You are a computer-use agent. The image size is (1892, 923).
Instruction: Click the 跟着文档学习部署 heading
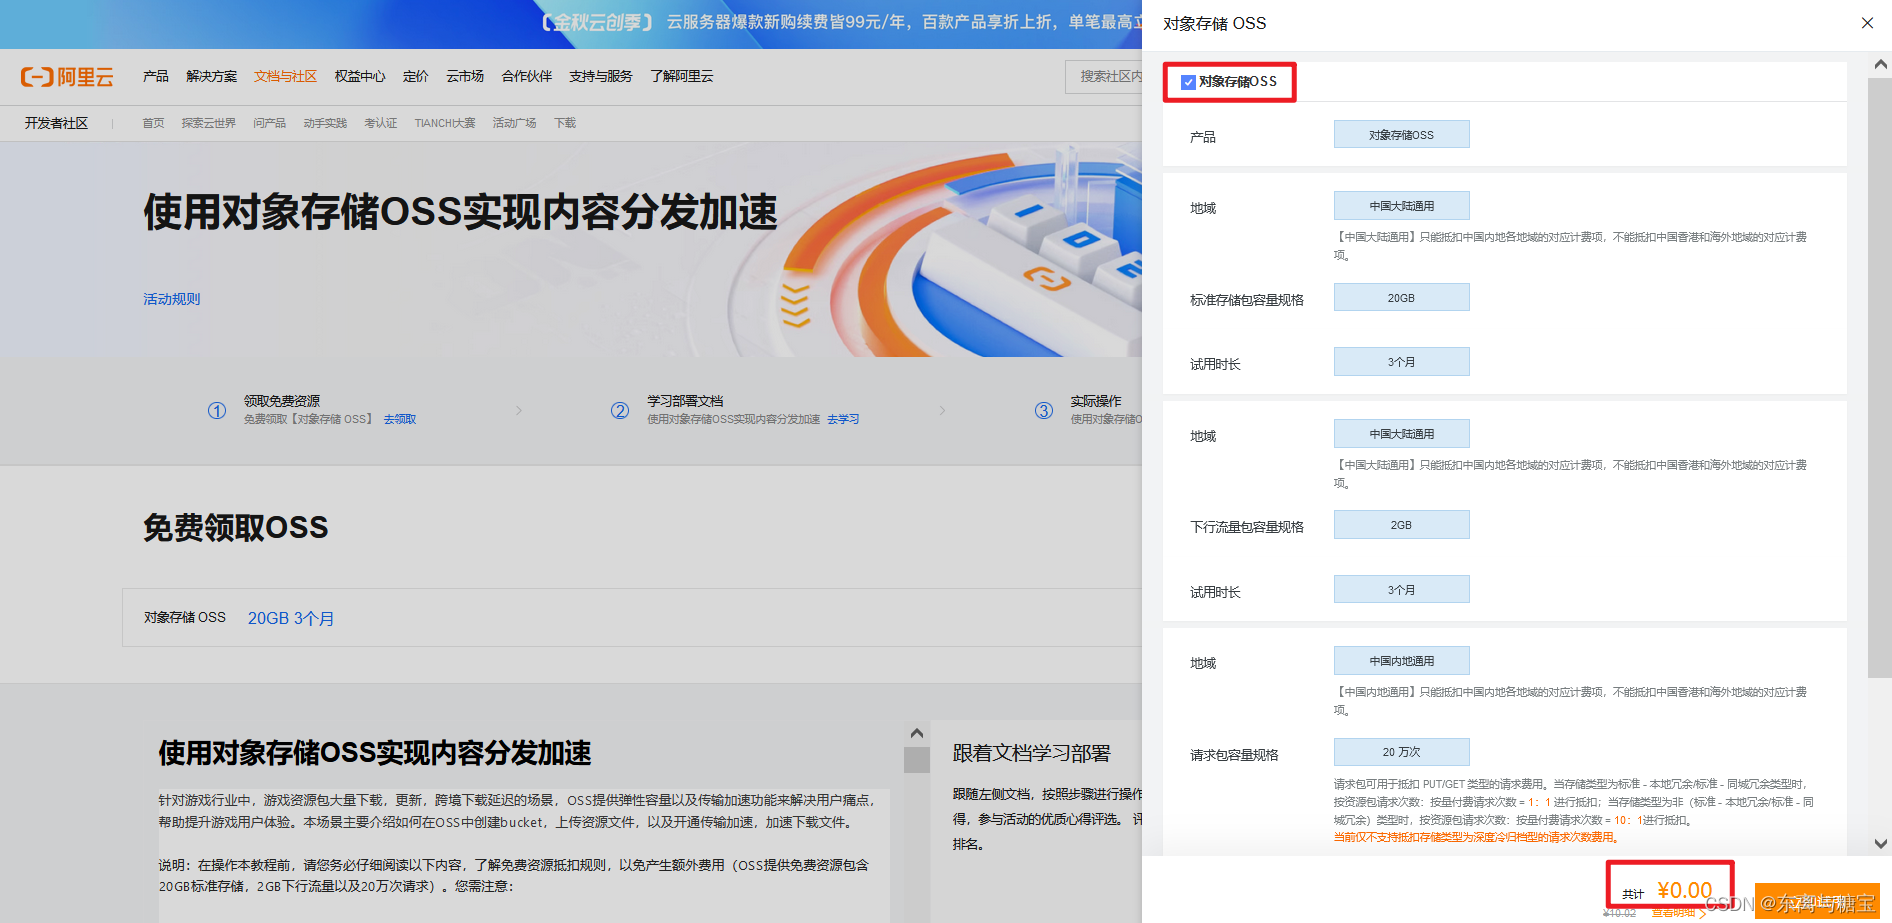tap(1031, 753)
